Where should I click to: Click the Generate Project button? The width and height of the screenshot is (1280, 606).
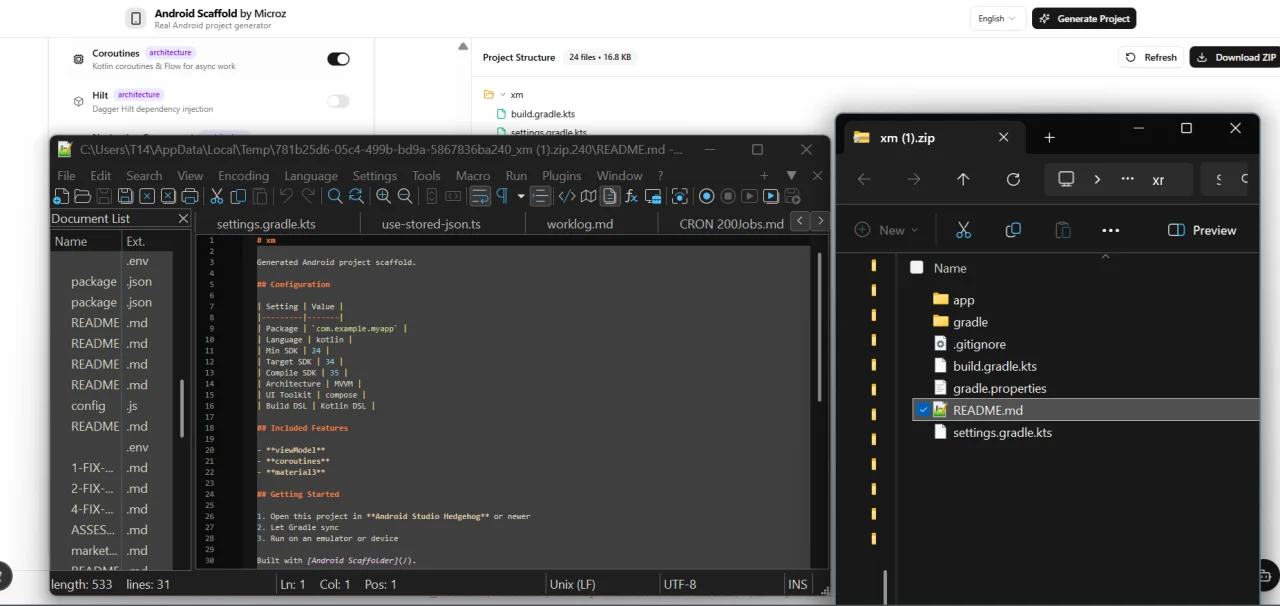tap(1084, 18)
